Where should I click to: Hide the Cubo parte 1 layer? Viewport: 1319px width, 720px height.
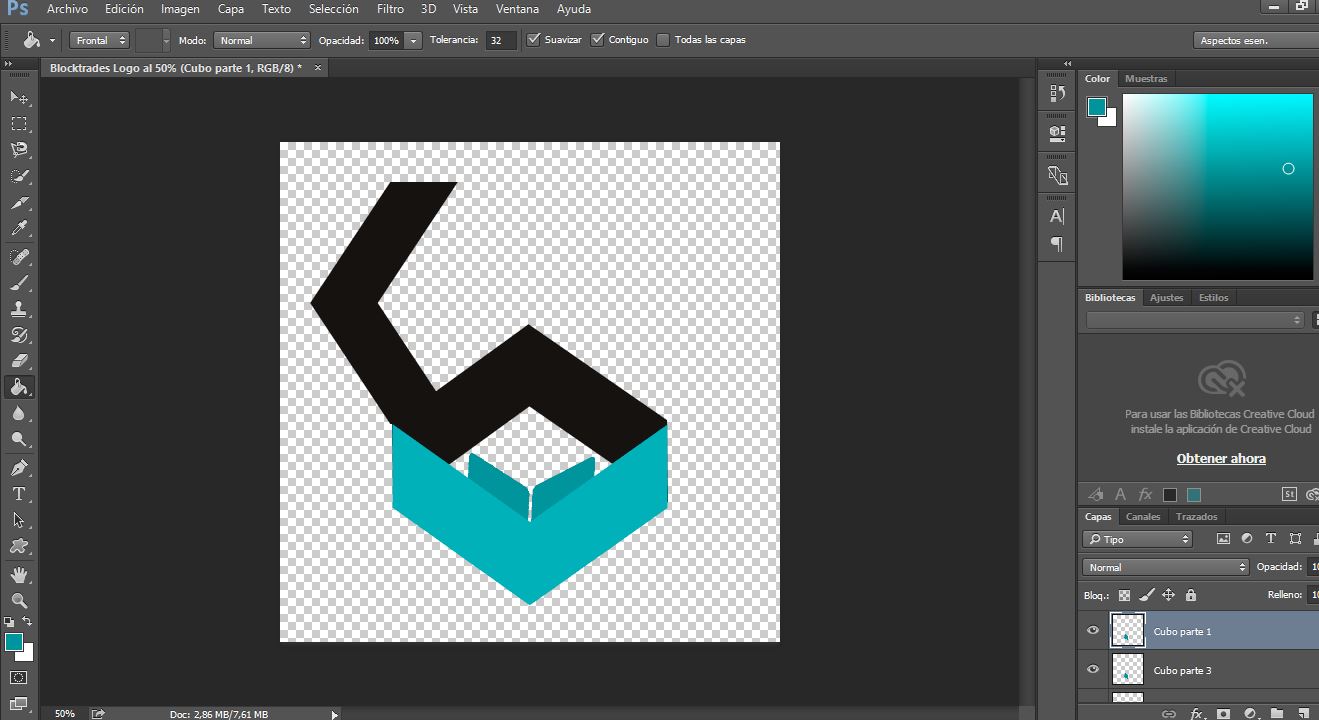tap(1092, 631)
